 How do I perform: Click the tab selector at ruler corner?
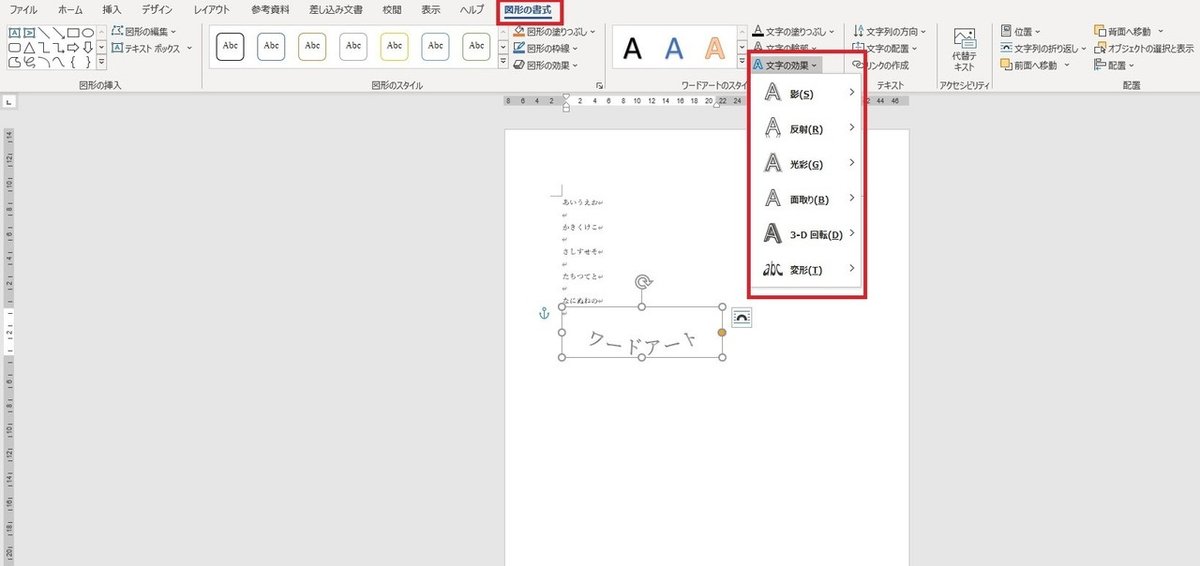(x=8, y=101)
